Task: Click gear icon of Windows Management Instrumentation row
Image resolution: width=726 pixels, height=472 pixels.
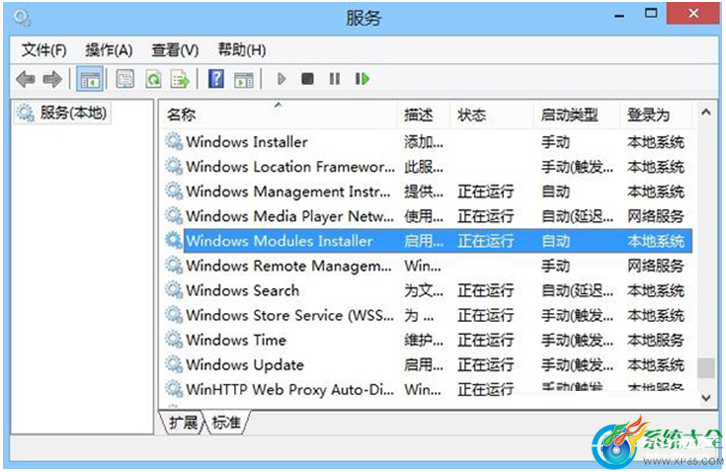Action: tap(174, 191)
